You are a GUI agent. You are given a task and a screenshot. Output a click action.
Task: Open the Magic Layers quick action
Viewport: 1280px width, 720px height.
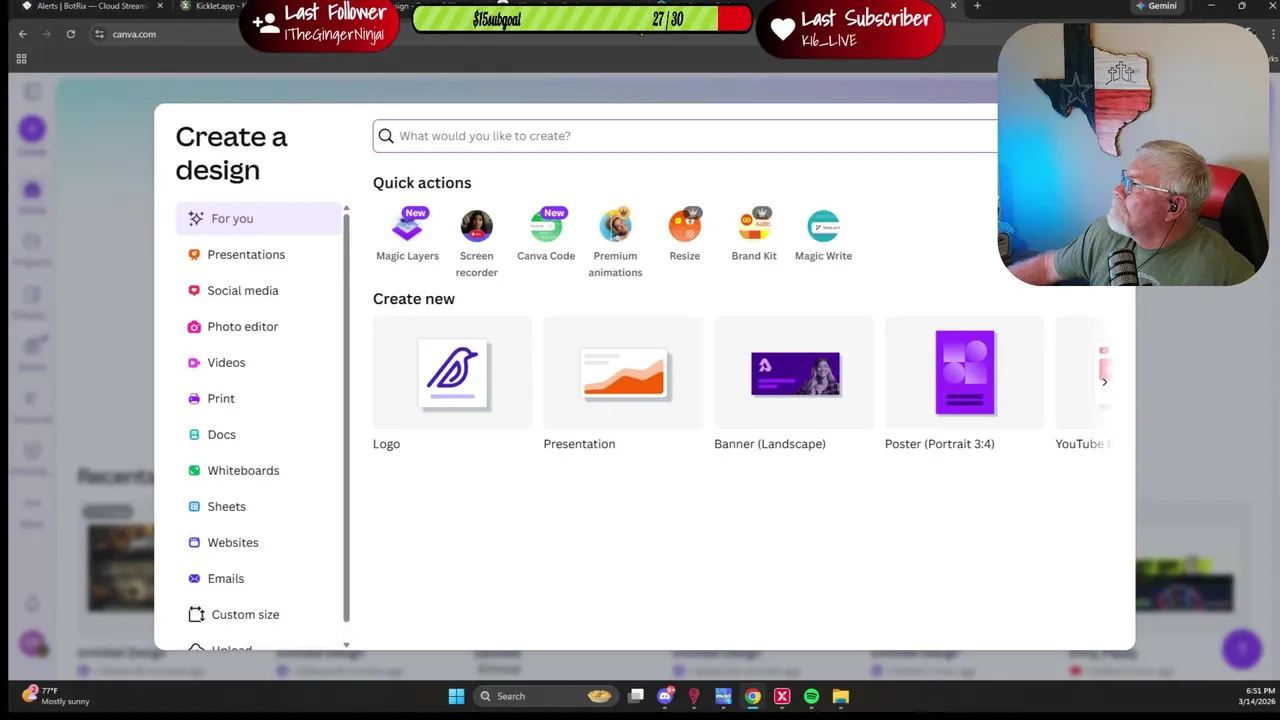407,235
